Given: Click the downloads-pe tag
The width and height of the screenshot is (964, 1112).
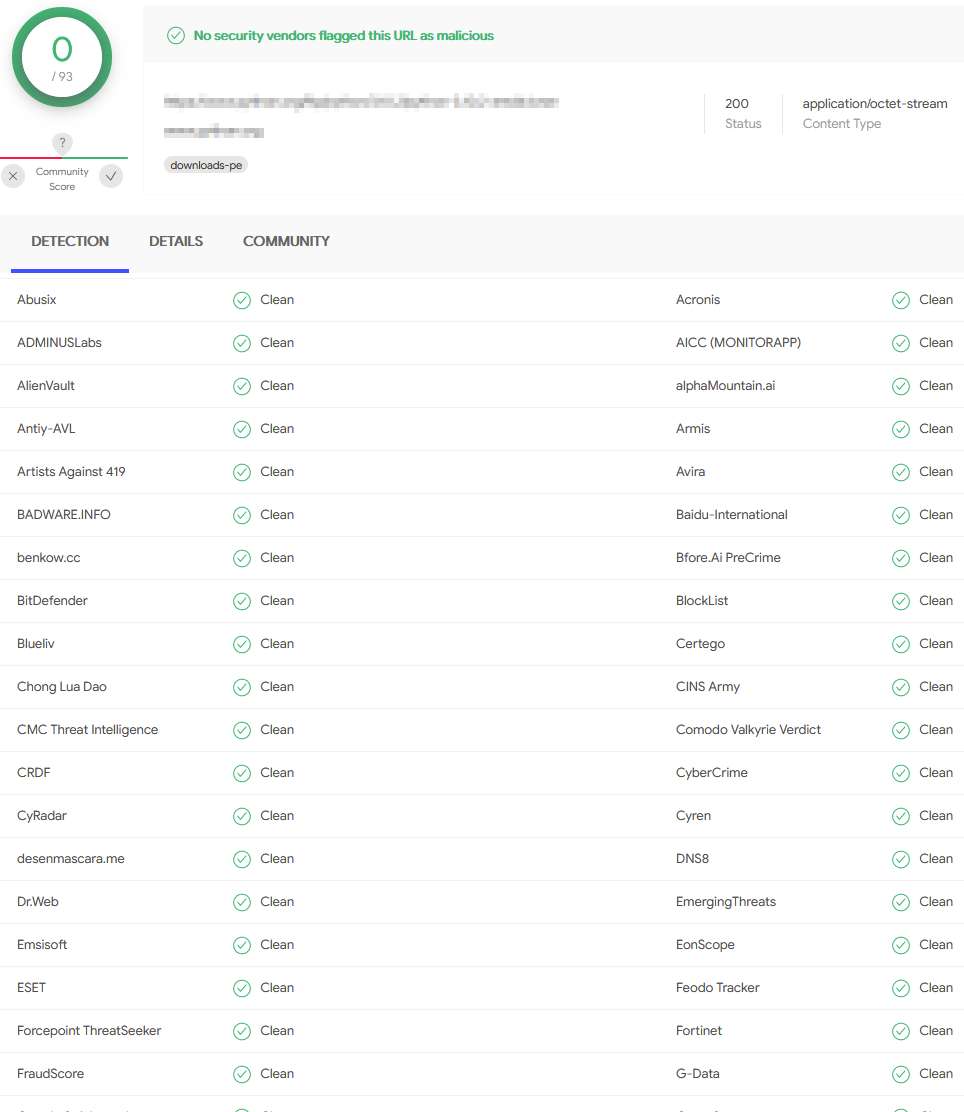Looking at the screenshot, I should tap(206, 165).
